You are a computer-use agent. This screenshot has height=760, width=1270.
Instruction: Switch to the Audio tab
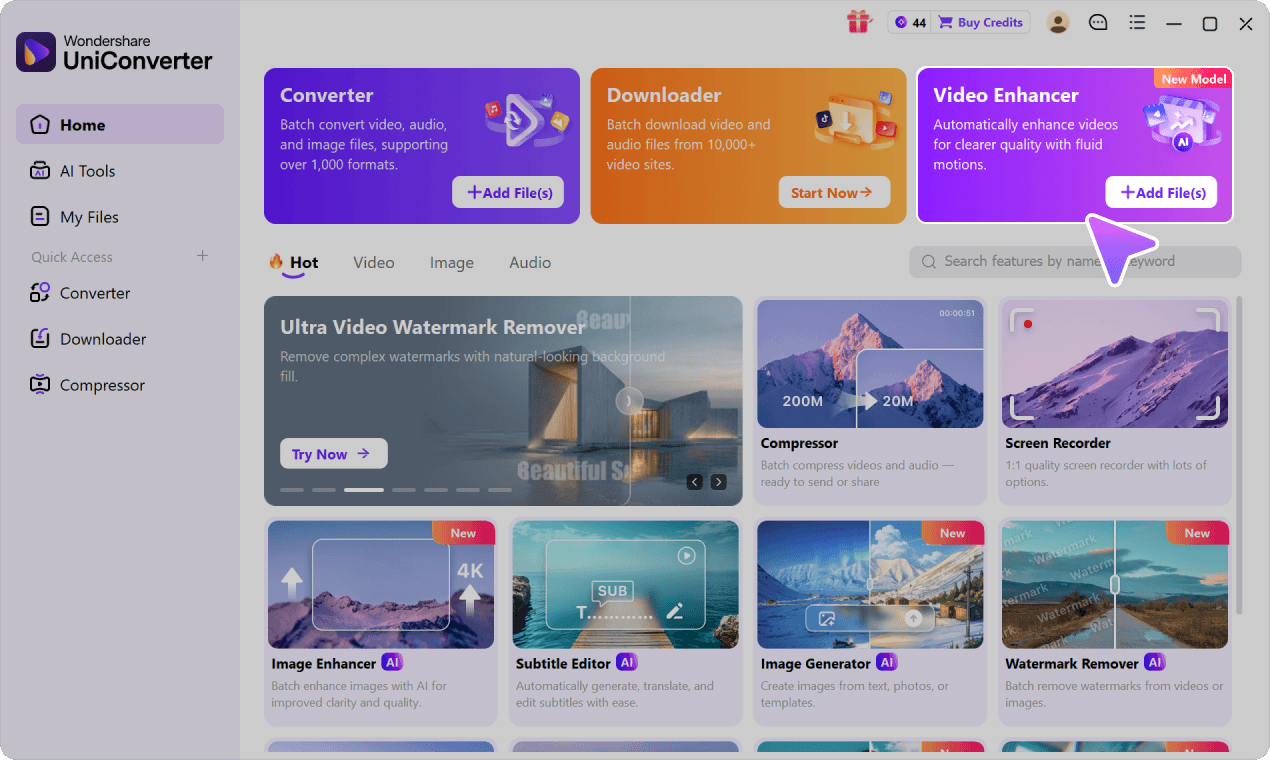pyautogui.click(x=530, y=262)
